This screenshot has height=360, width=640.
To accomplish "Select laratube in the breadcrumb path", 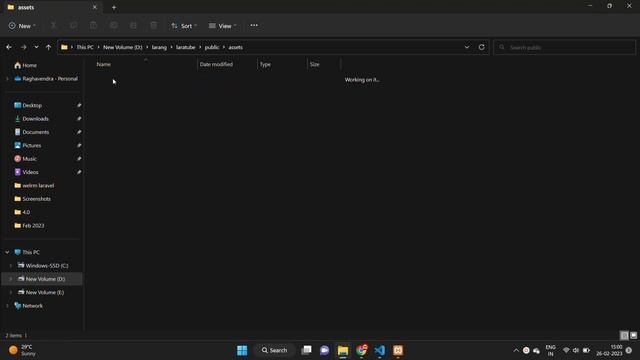I will coord(186,47).
